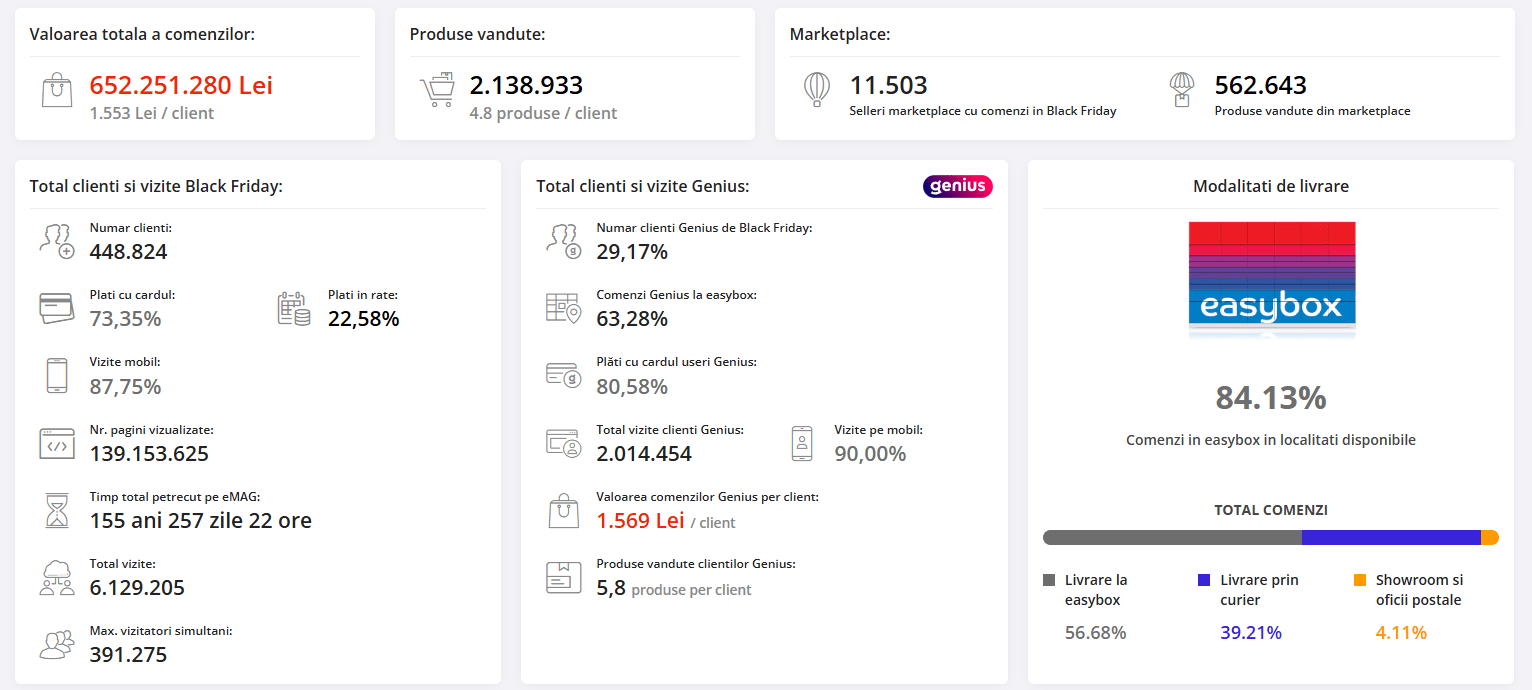Screen dimensions: 1532x690
Task: Click the Total clienti si vizite Genius heading
Action: pyautogui.click(x=643, y=186)
